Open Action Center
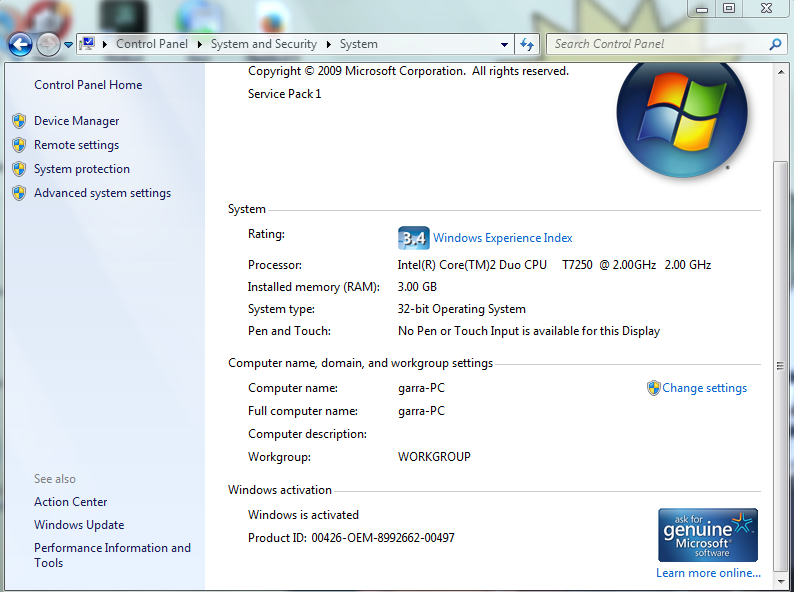Screen dimensions: 794x592 click(x=70, y=502)
